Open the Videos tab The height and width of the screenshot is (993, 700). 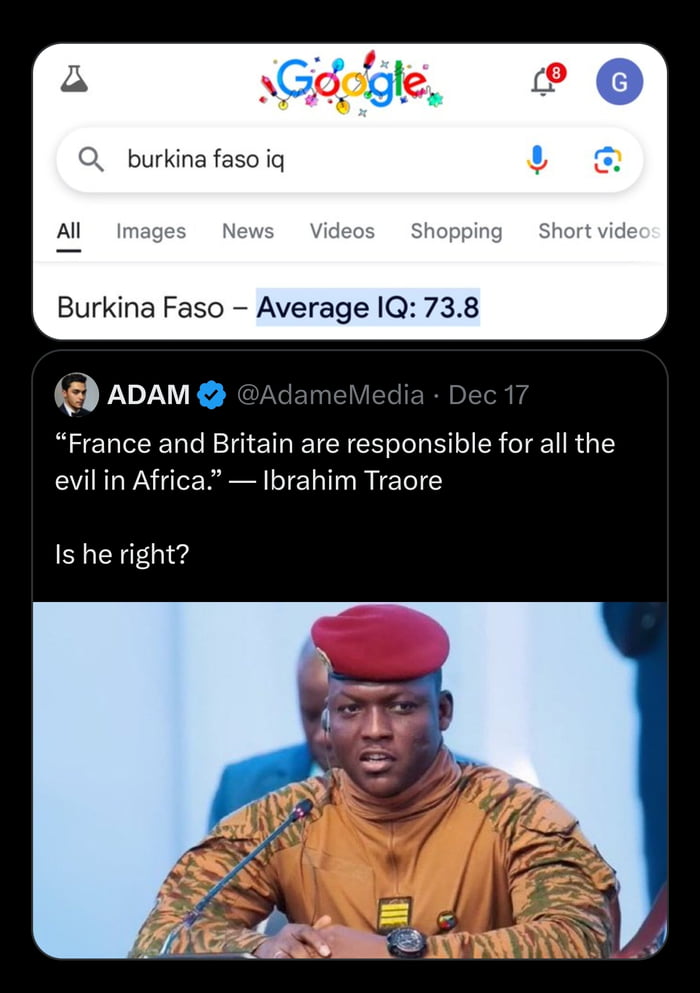tap(342, 231)
